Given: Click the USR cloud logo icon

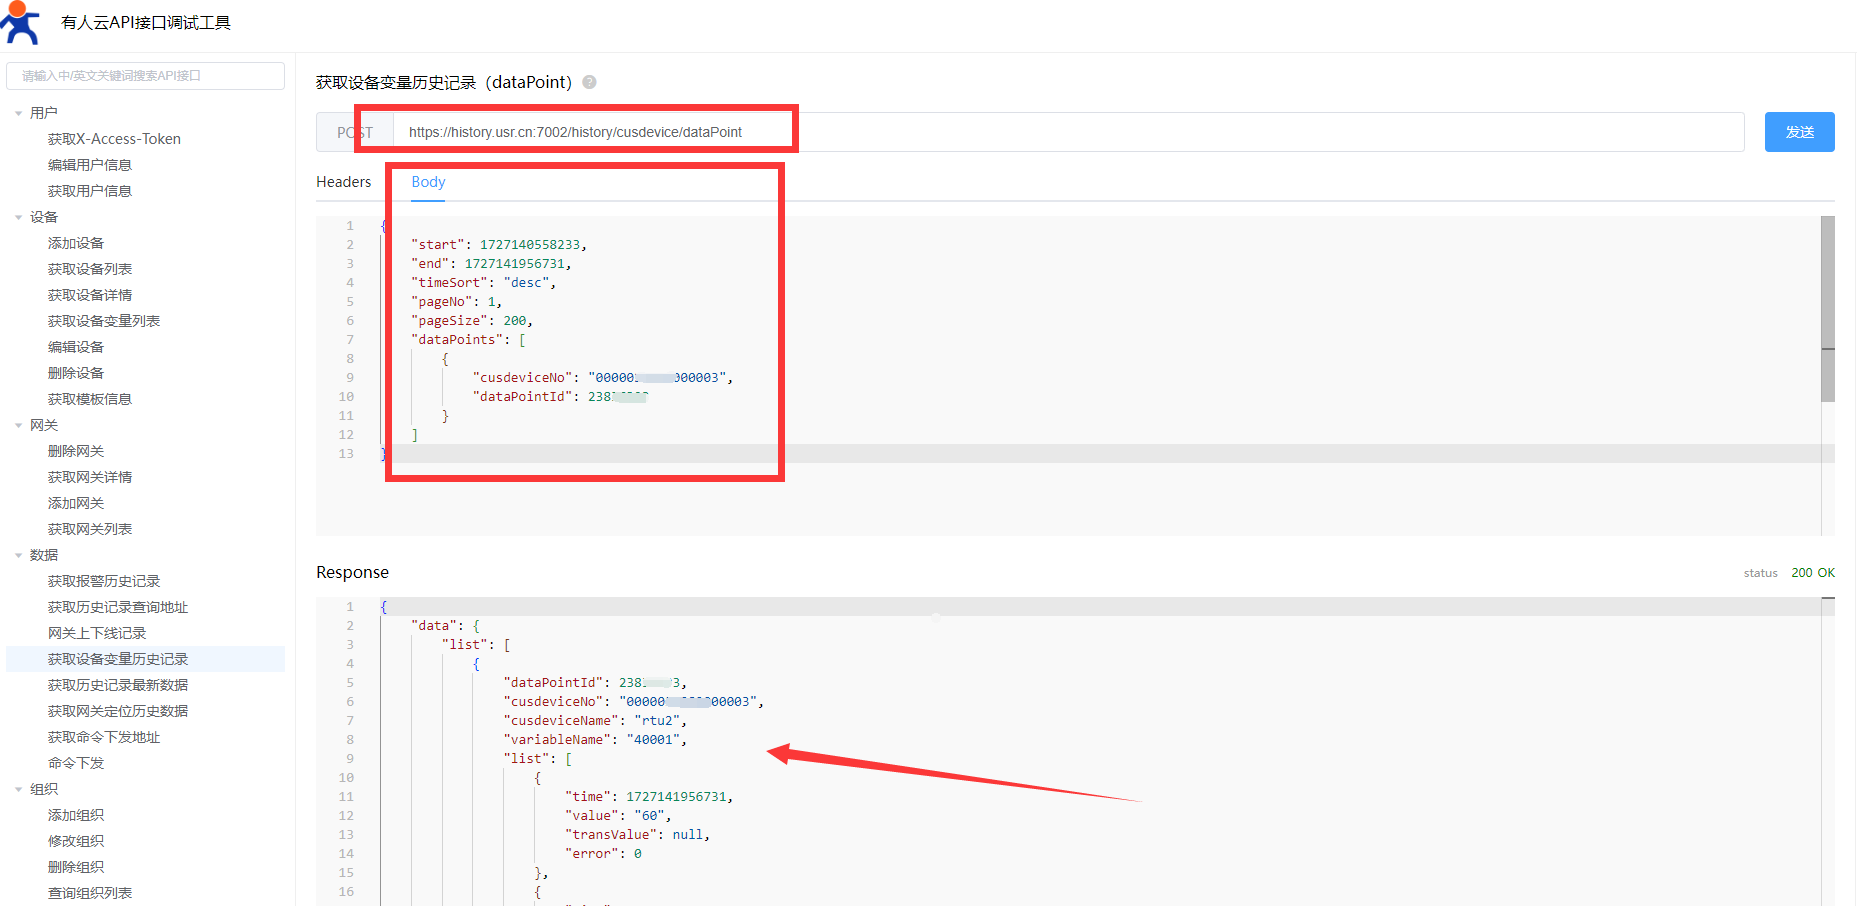Looking at the screenshot, I should point(22,23).
